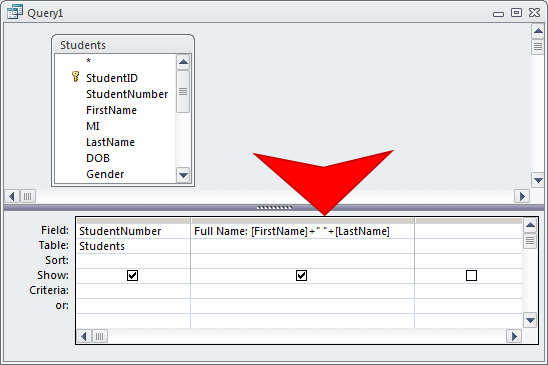This screenshot has width=548, height=365.
Task: Click the Full Name expression Field cell
Action: pos(302,231)
